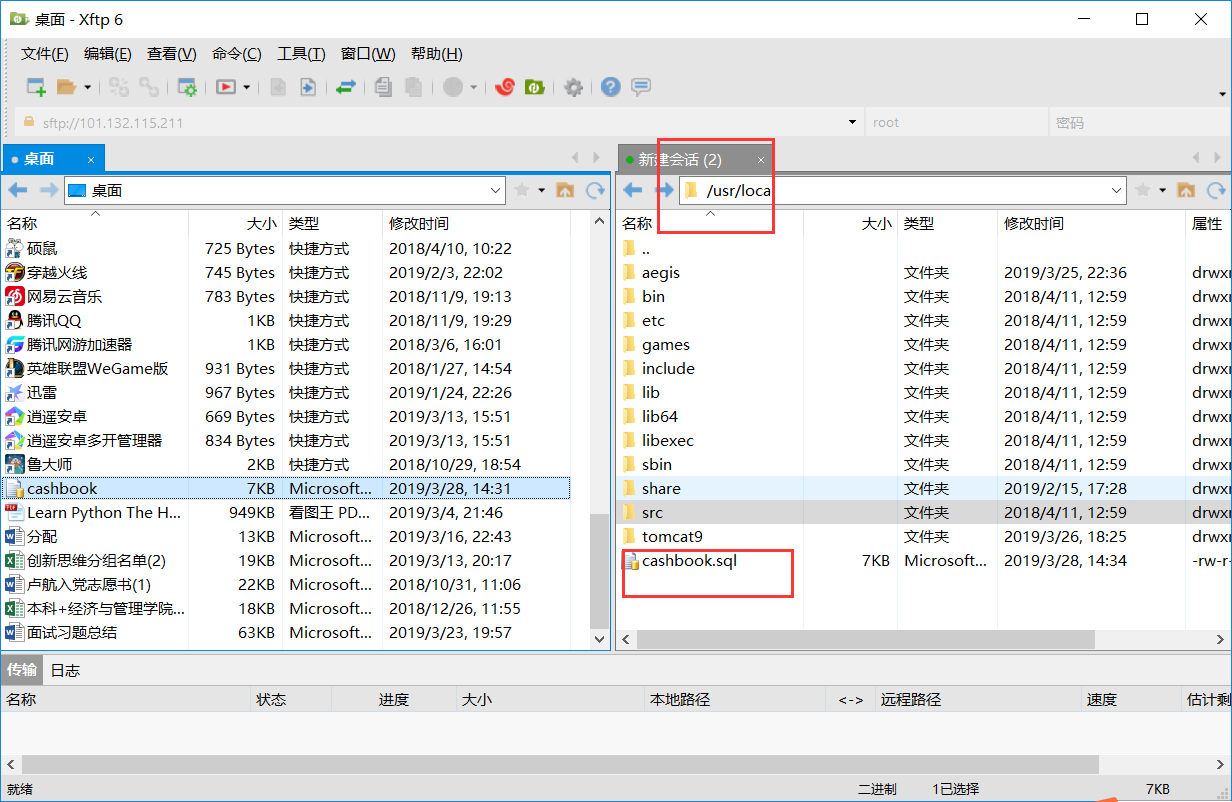Viewport: 1232px width, 802px height.
Task: Switch to the 传输 tab
Action: point(21,670)
